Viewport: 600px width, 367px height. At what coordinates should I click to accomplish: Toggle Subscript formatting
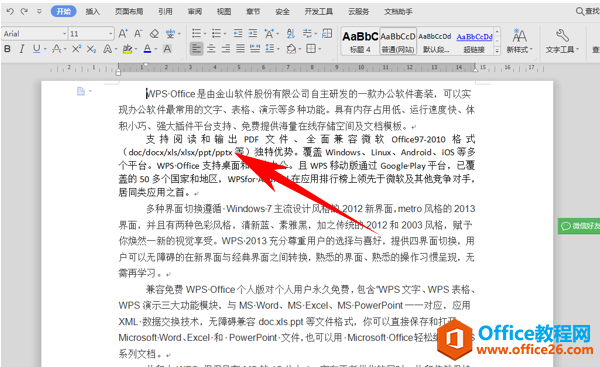(x=91, y=49)
